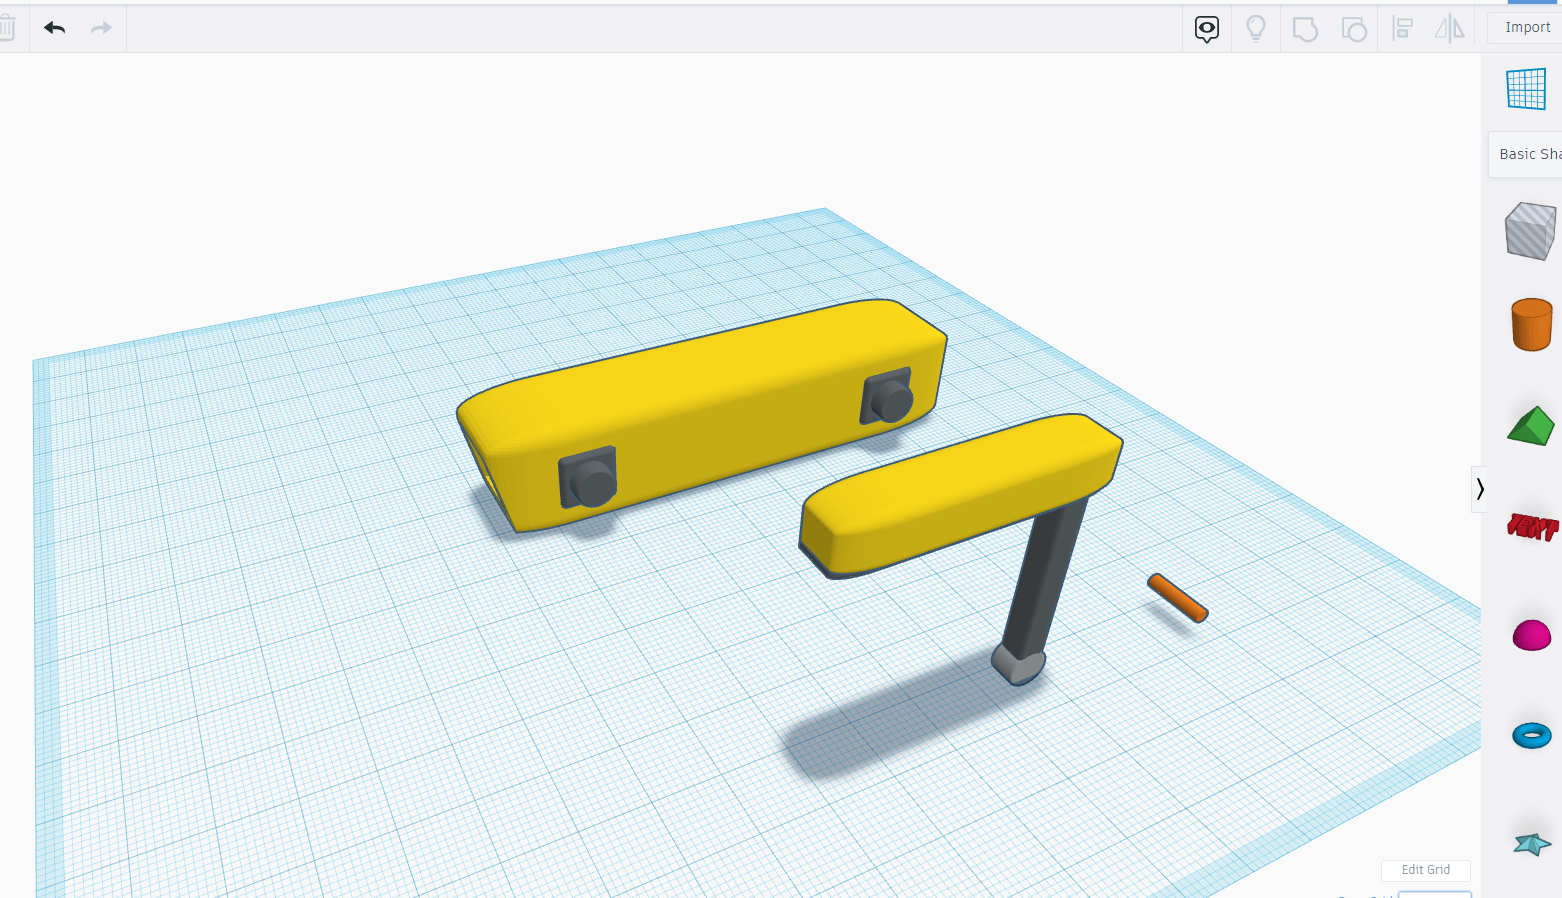Collapse the shapes panel chevron
Viewport: 1562px width, 898px height.
1479,489
